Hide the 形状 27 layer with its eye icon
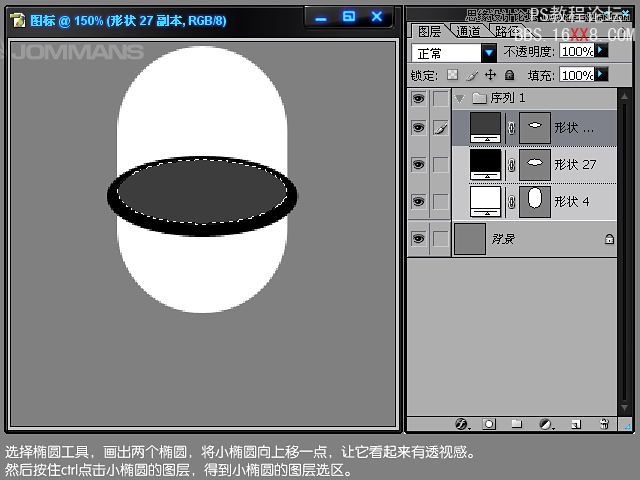This screenshot has width=640, height=480. (418, 164)
